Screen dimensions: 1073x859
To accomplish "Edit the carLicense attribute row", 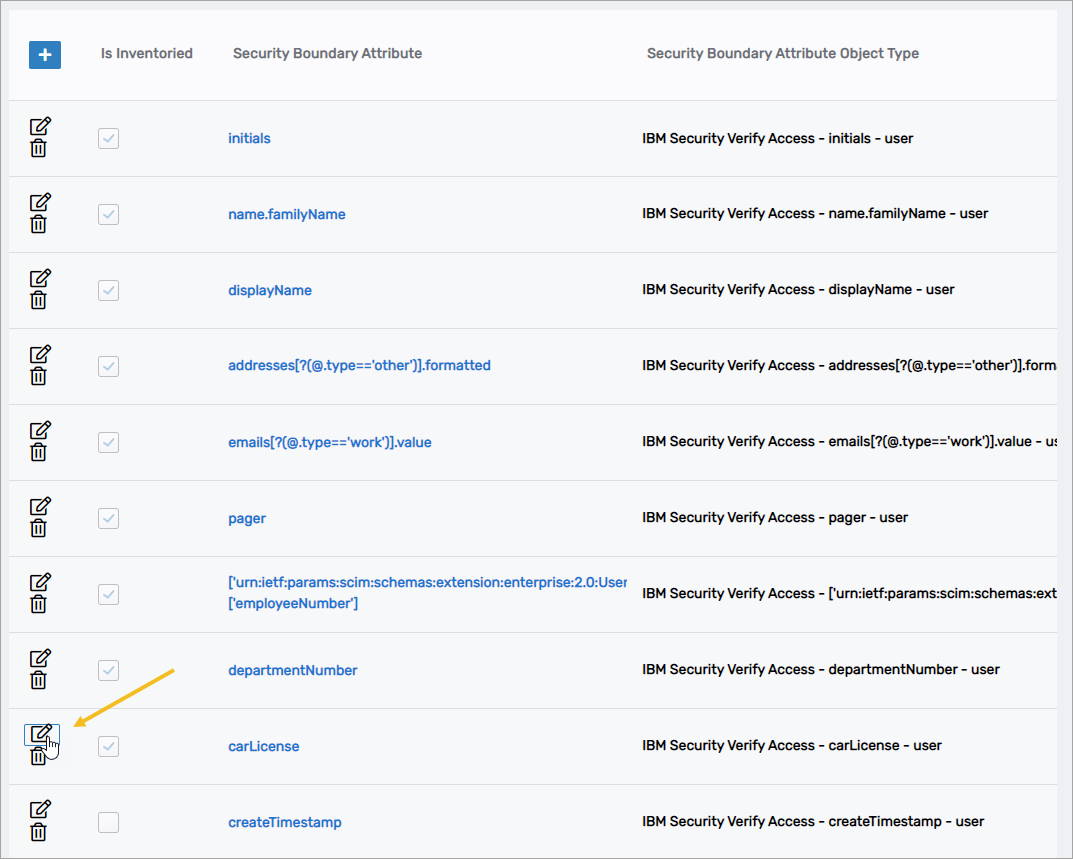I will [40, 734].
